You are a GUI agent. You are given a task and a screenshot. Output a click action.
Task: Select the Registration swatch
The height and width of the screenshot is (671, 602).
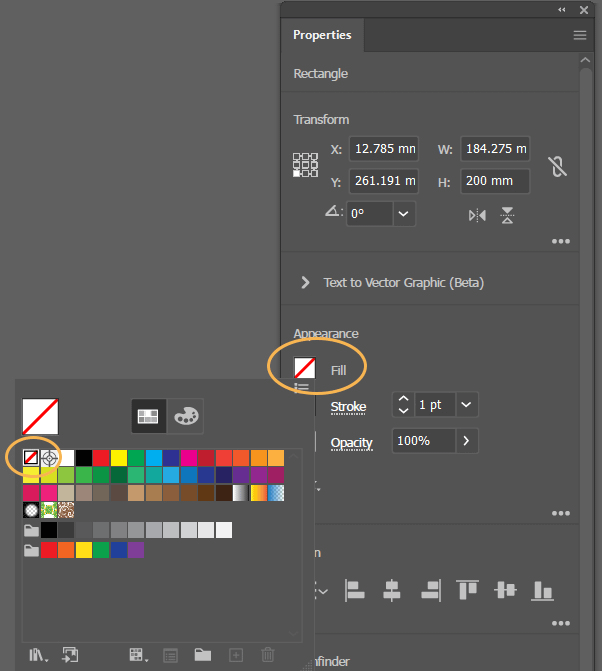tap(49, 458)
